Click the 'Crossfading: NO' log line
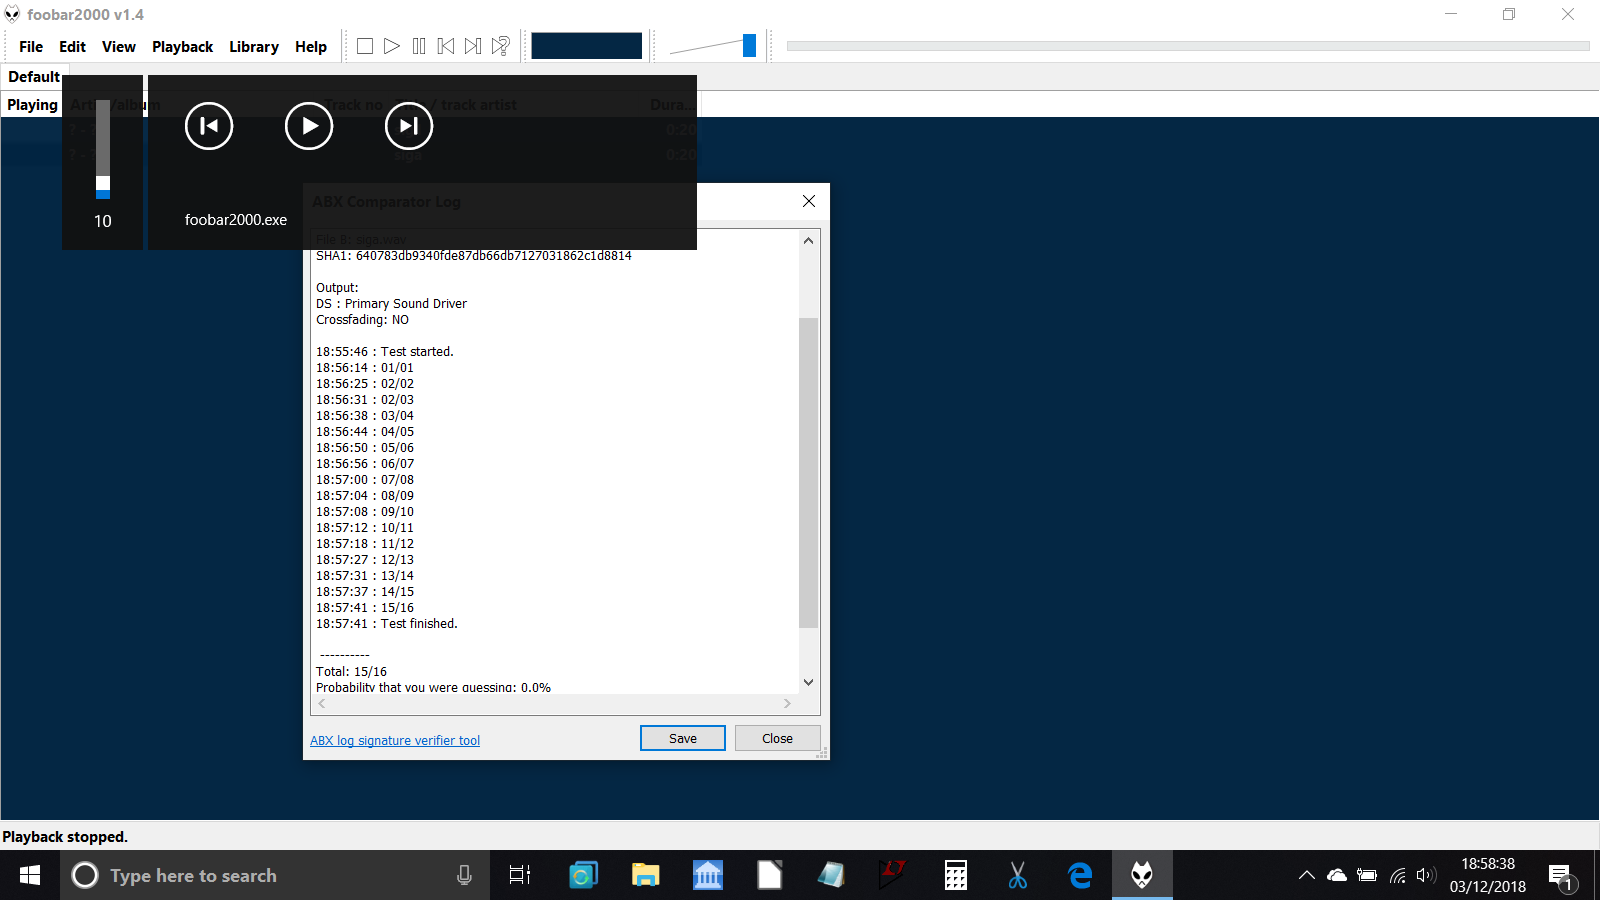Screen dimensions: 1600x900 click(x=362, y=320)
